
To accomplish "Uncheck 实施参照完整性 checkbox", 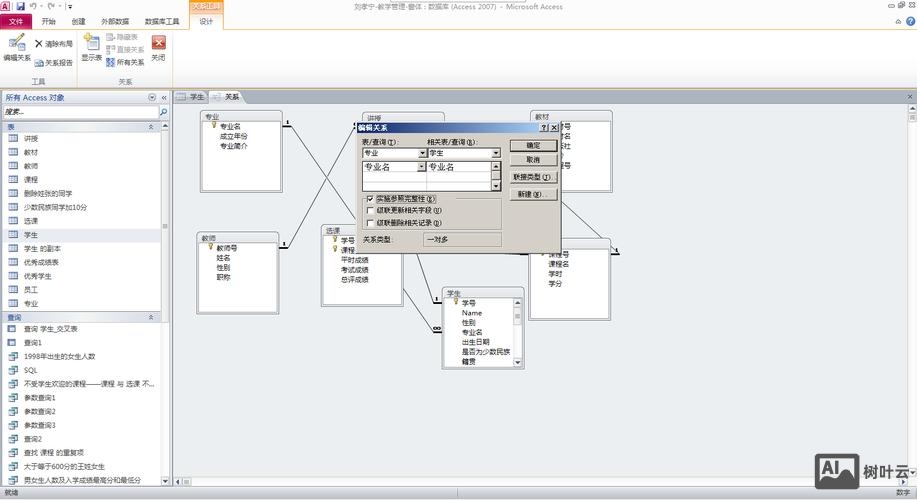I will pos(370,199).
